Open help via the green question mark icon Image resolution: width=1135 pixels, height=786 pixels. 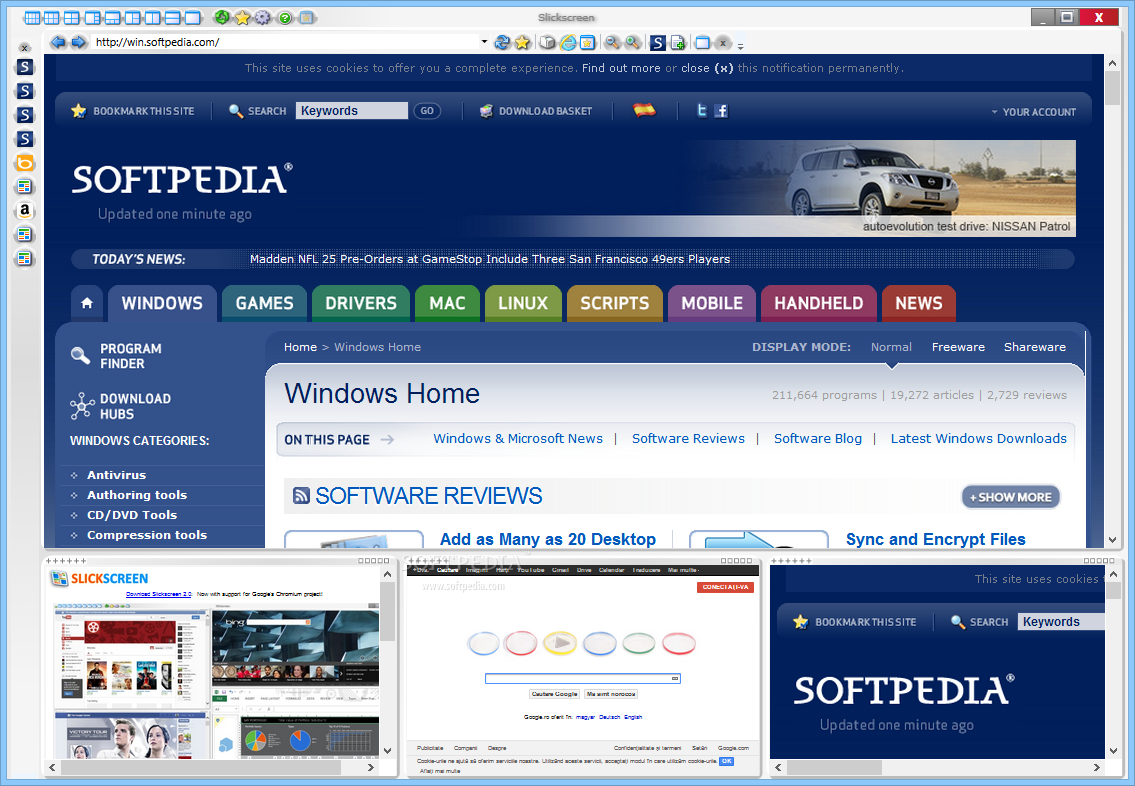point(284,17)
